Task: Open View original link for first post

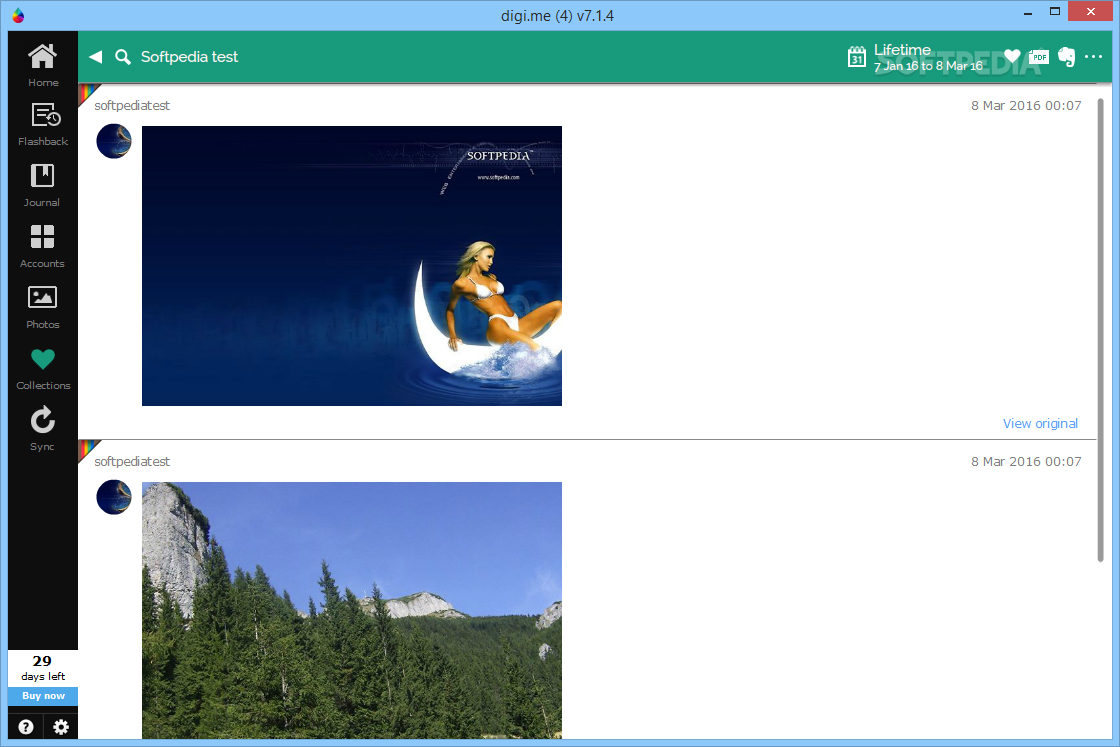Action: [1040, 423]
